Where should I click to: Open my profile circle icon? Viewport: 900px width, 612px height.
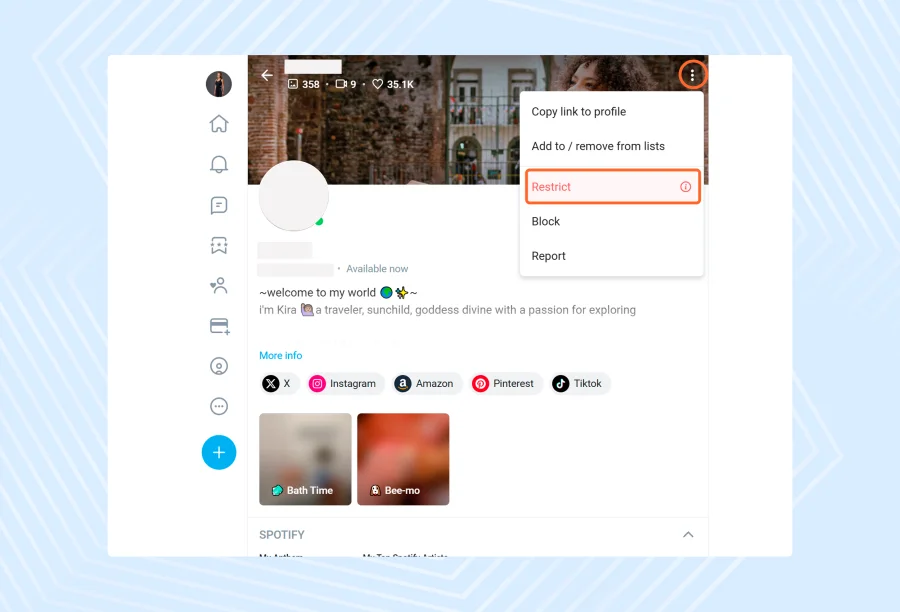point(219,366)
